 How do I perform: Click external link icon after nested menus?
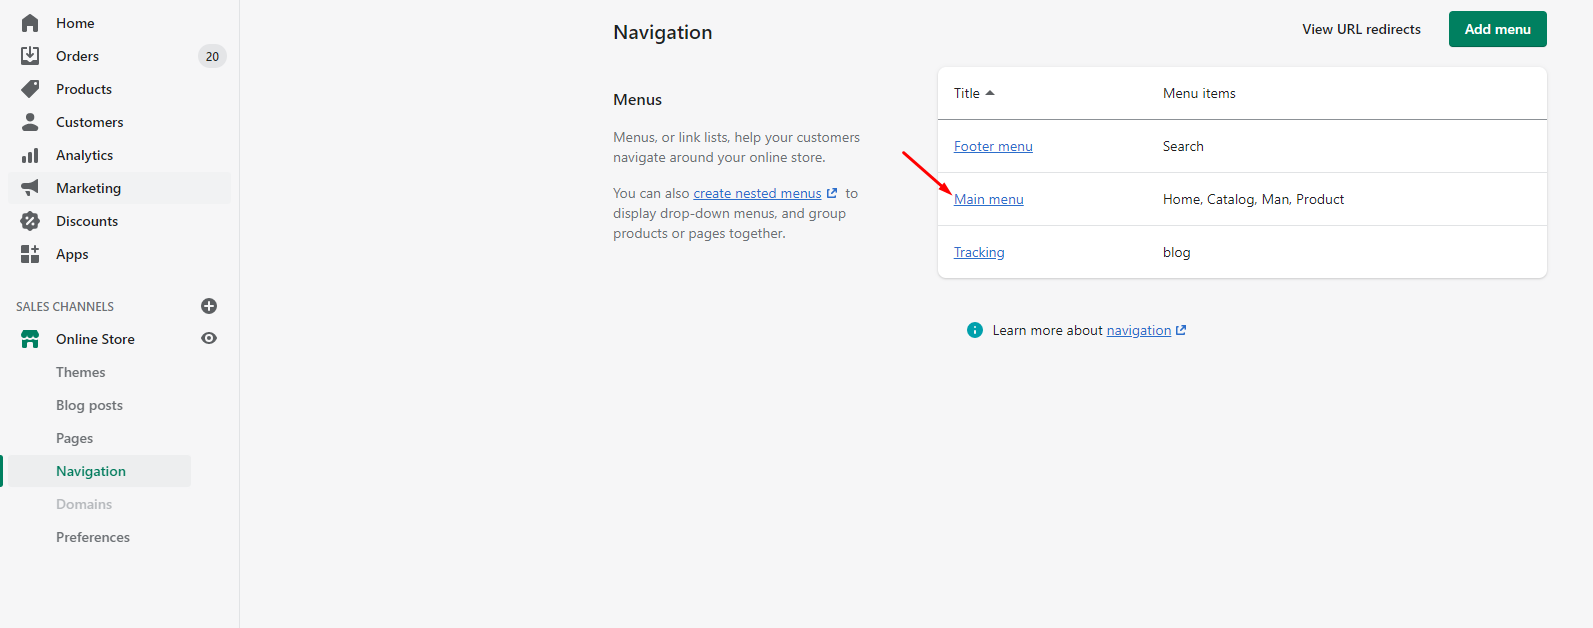[832, 193]
